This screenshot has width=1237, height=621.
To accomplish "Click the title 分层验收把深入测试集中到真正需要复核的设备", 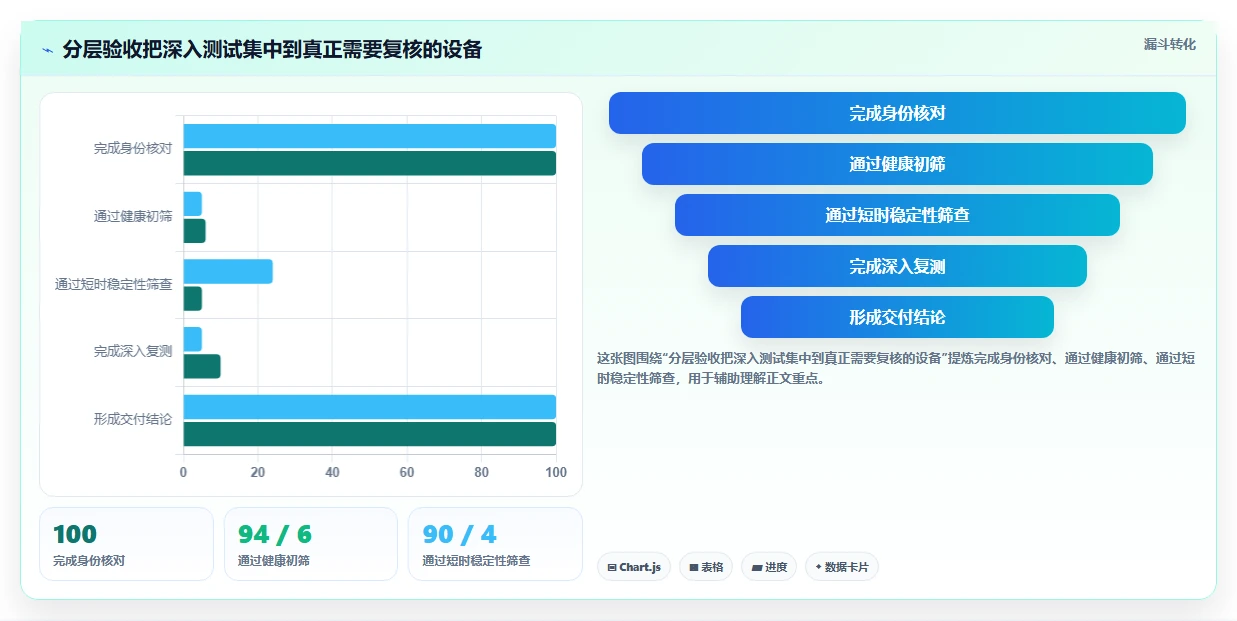I will (272, 49).
